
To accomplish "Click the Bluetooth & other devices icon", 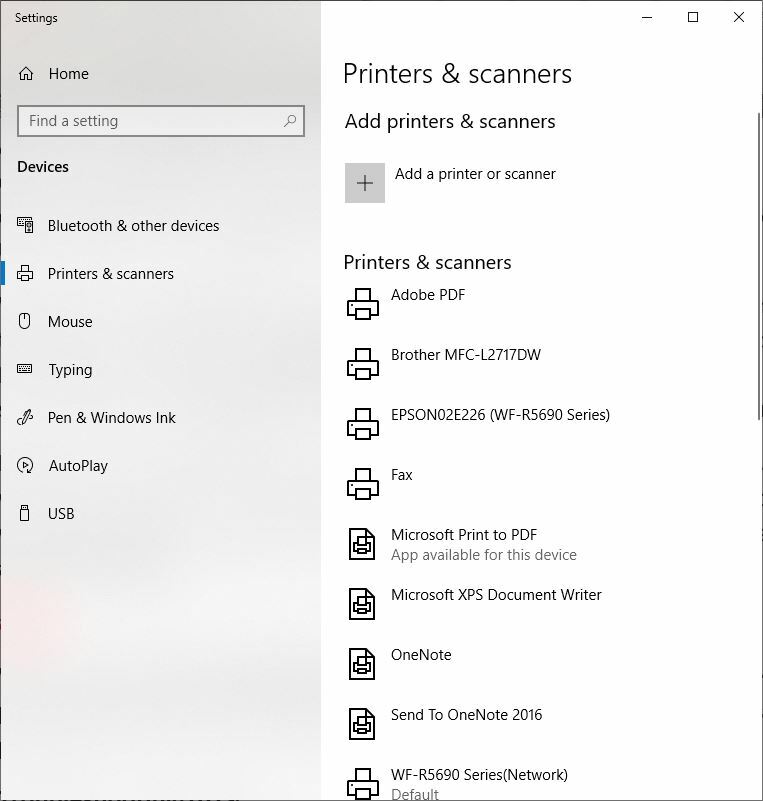I will [25, 225].
